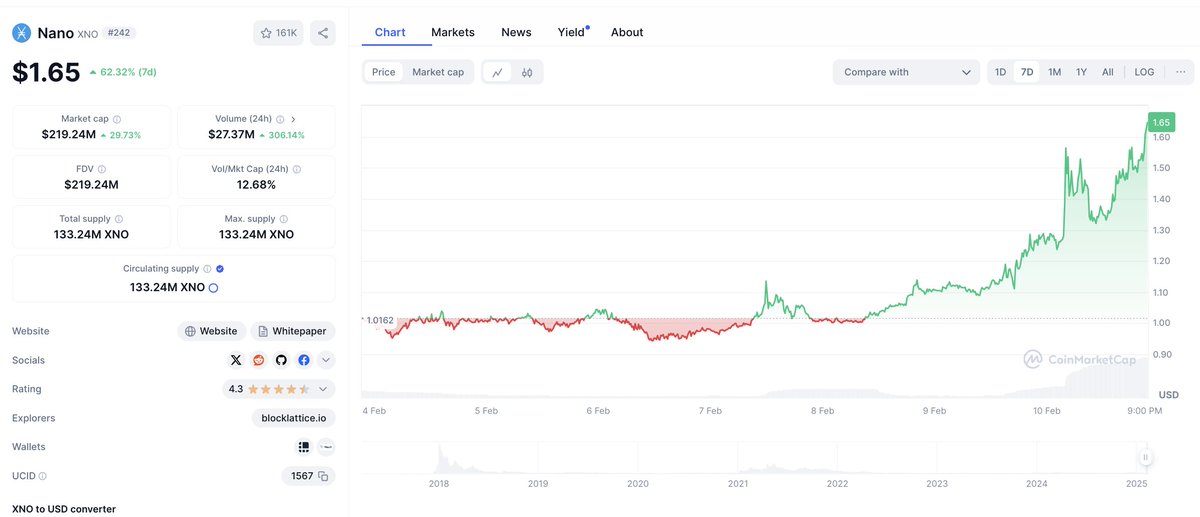Copy UCID 1567 with copy icon

point(323,476)
